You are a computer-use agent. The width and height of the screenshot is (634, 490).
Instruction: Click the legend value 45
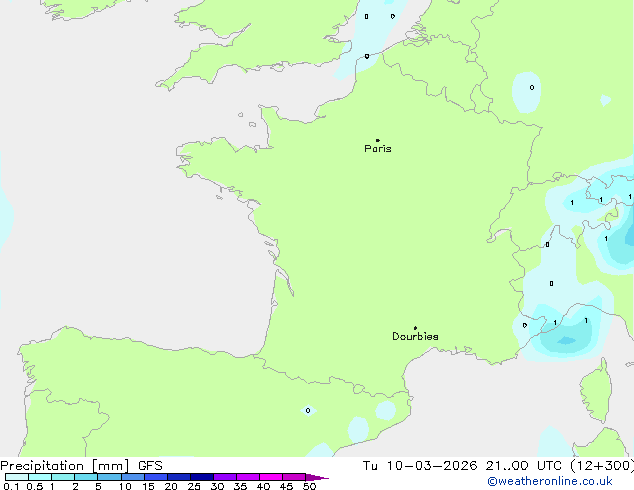tap(286, 486)
